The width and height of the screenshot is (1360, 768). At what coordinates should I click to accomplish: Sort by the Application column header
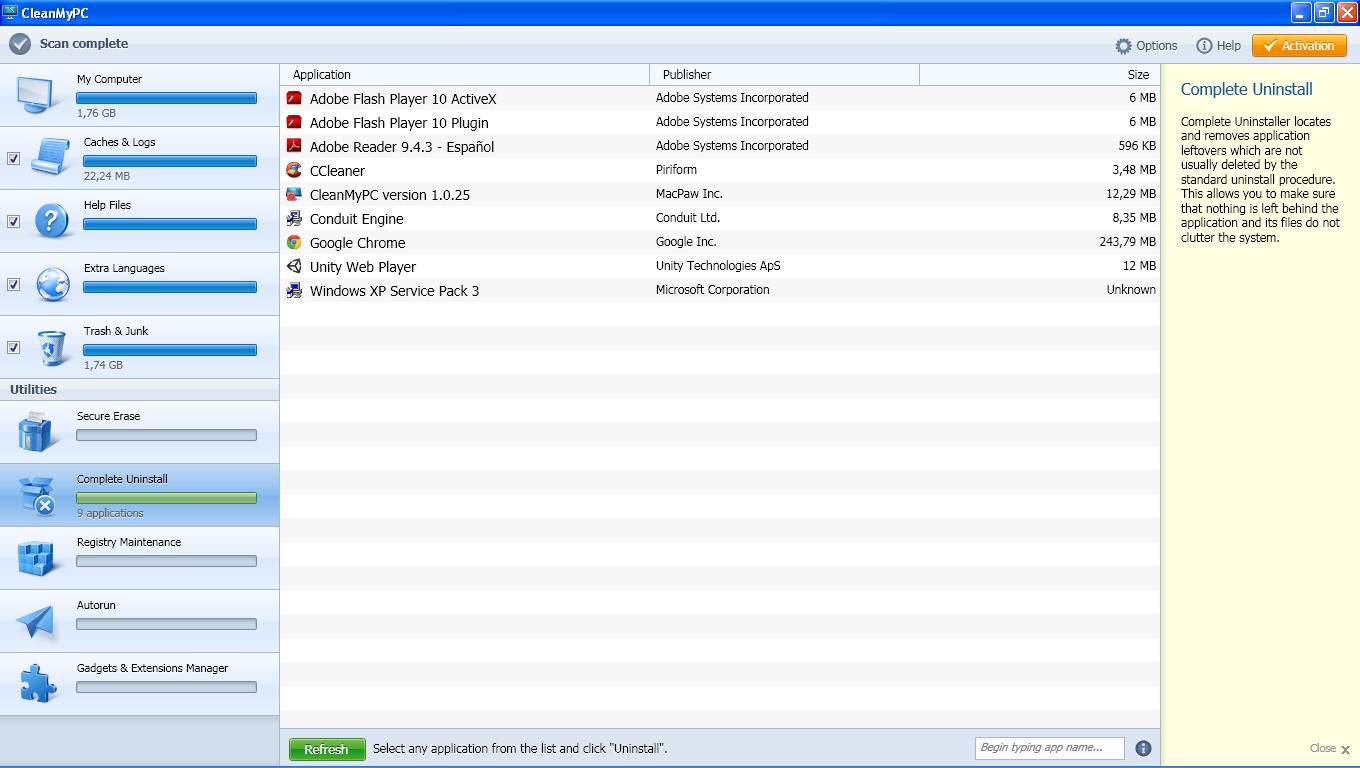click(x=465, y=74)
